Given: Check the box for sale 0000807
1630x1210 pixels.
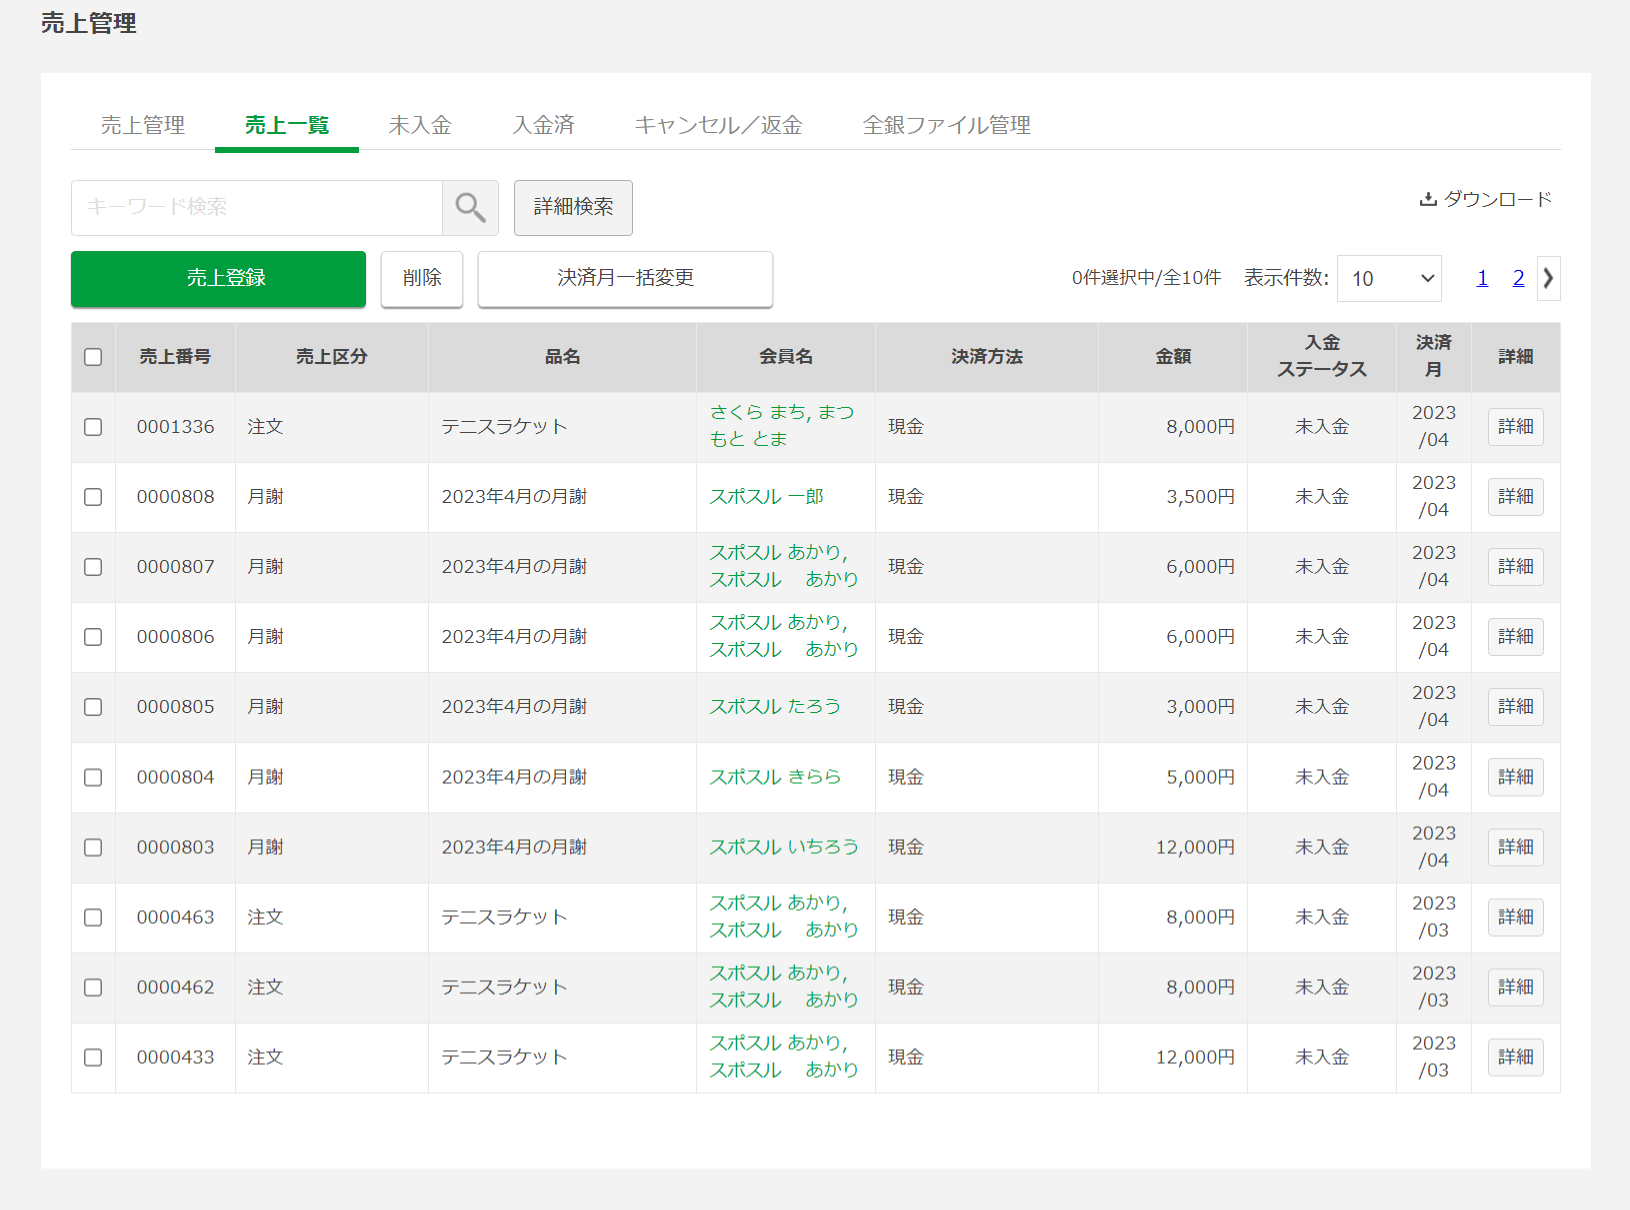Looking at the screenshot, I should (x=93, y=567).
